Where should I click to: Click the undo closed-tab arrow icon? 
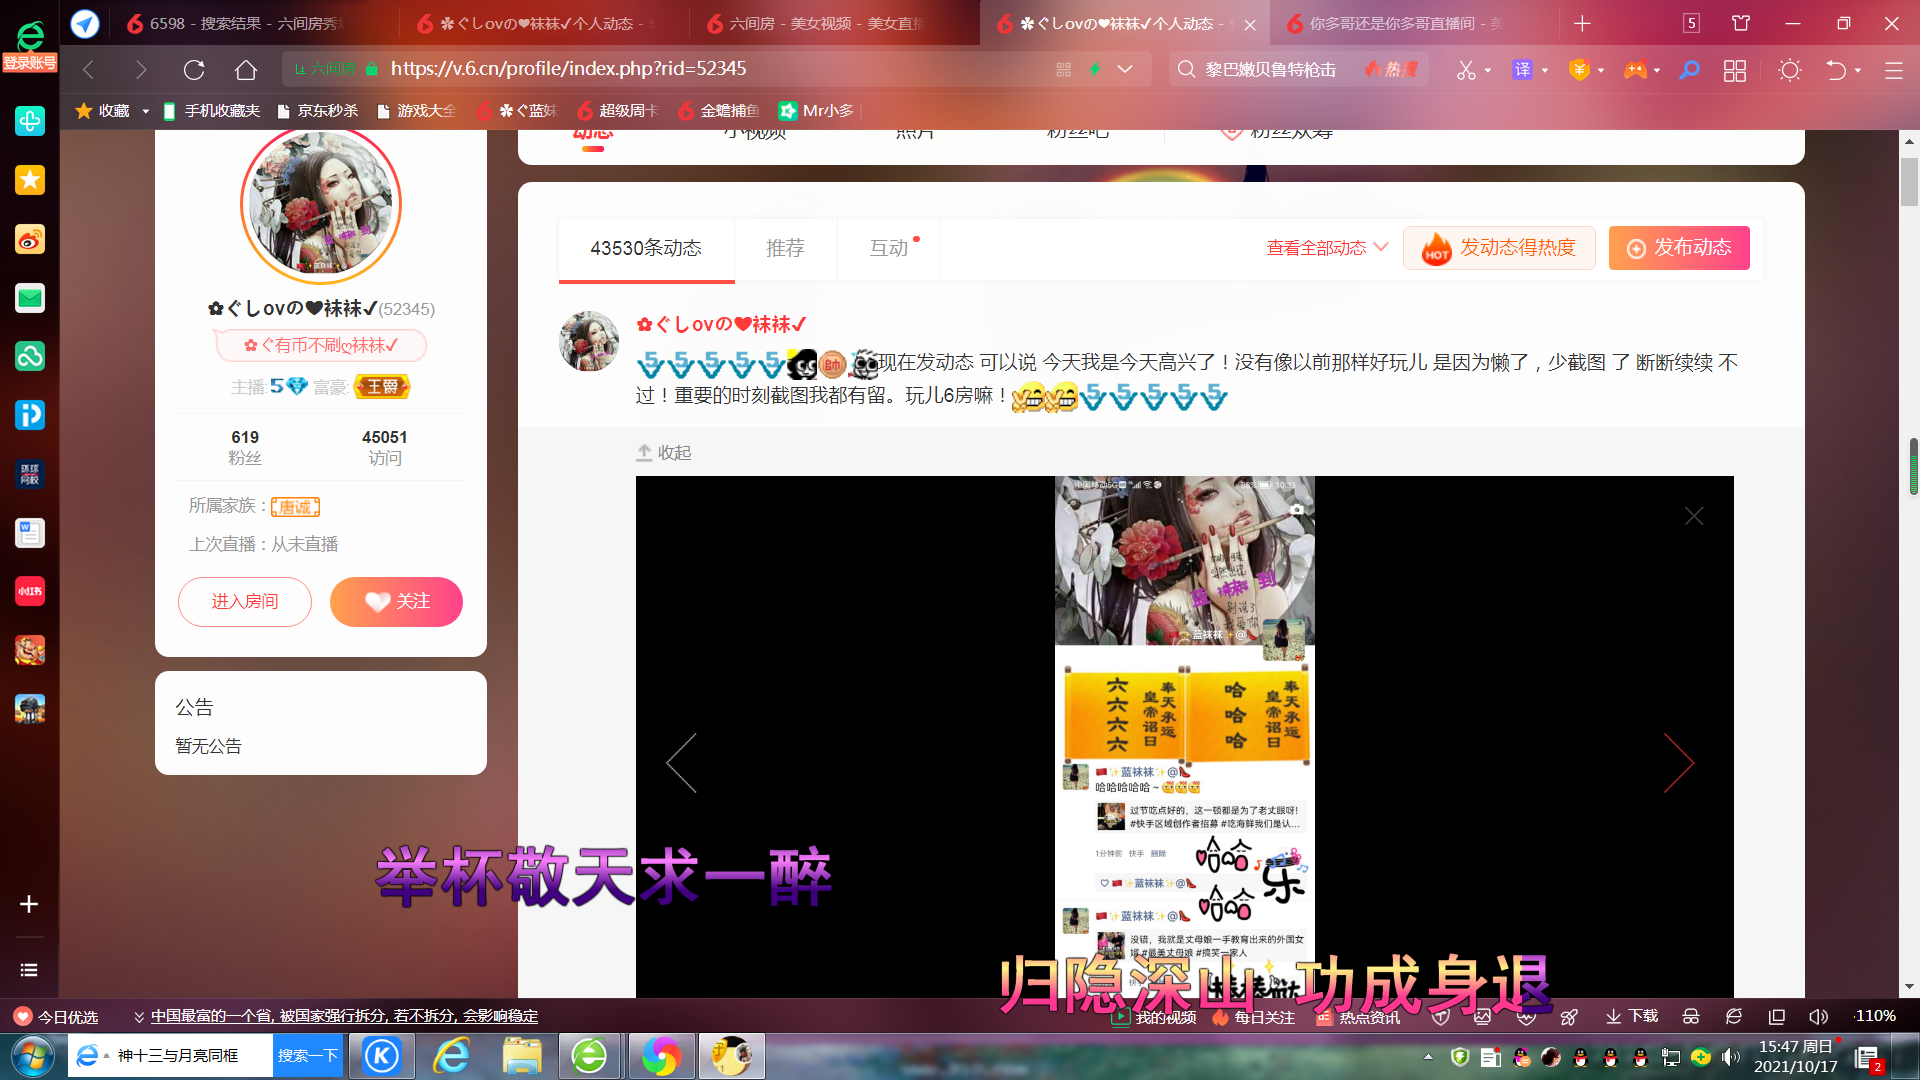(x=1836, y=70)
